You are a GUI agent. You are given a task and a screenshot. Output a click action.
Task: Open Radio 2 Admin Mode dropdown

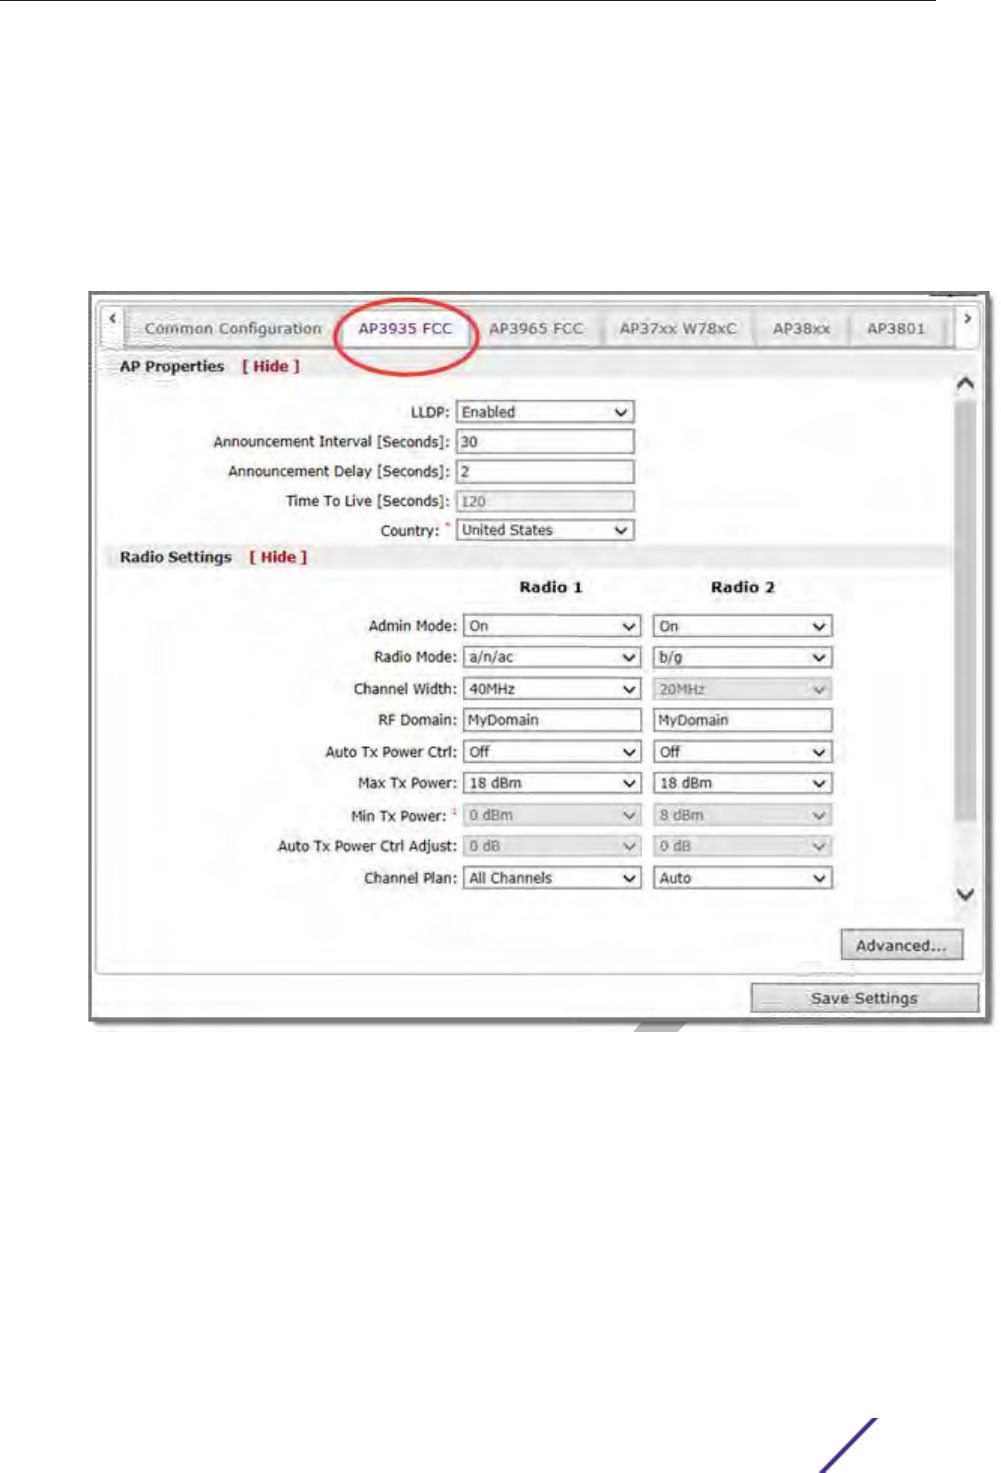[x=743, y=626]
